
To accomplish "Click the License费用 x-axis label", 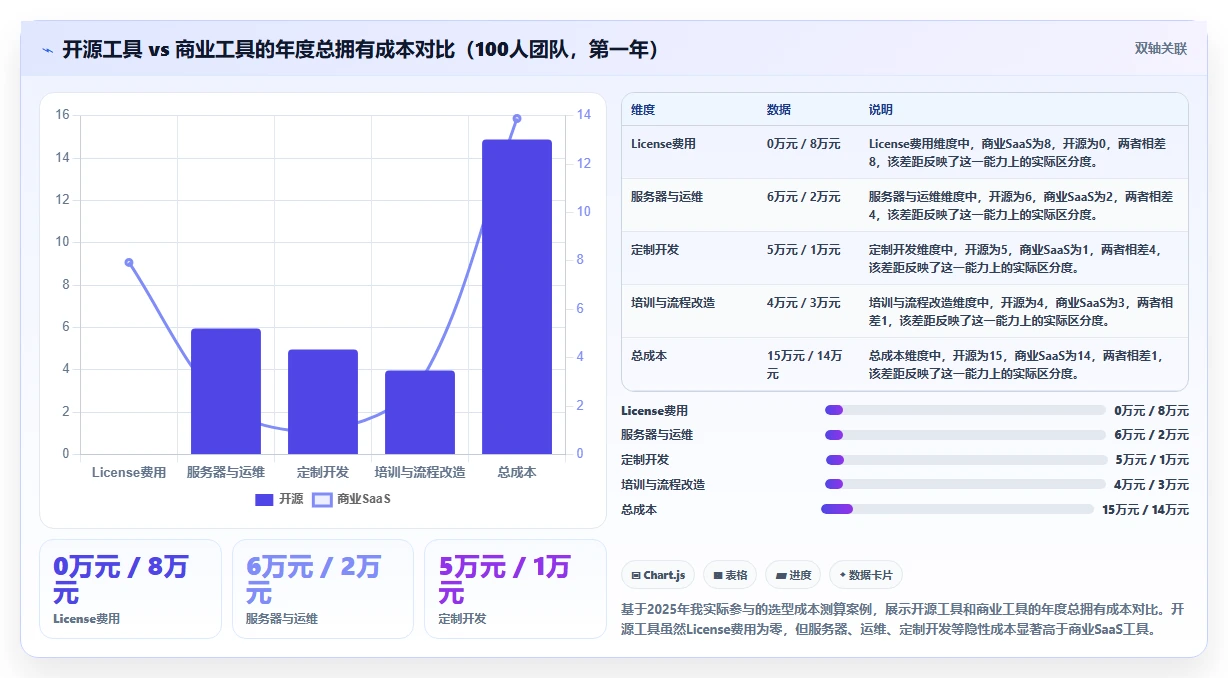I will [x=129, y=473].
